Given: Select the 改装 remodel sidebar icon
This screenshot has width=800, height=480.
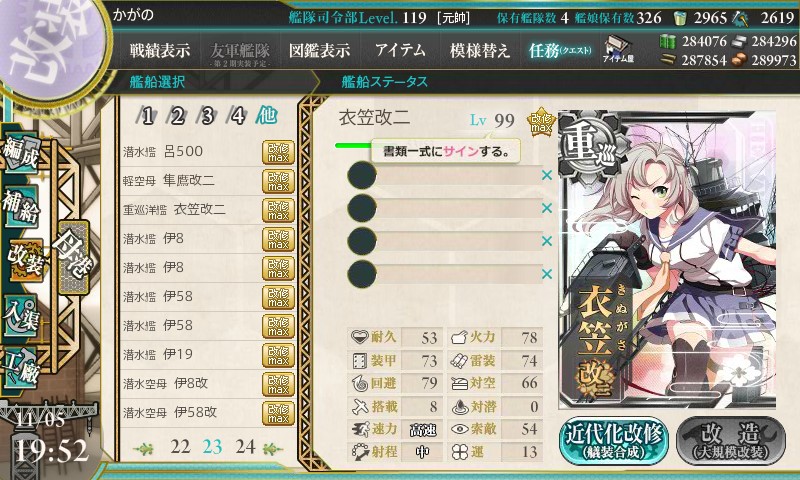Looking at the screenshot, I should 24,259.
